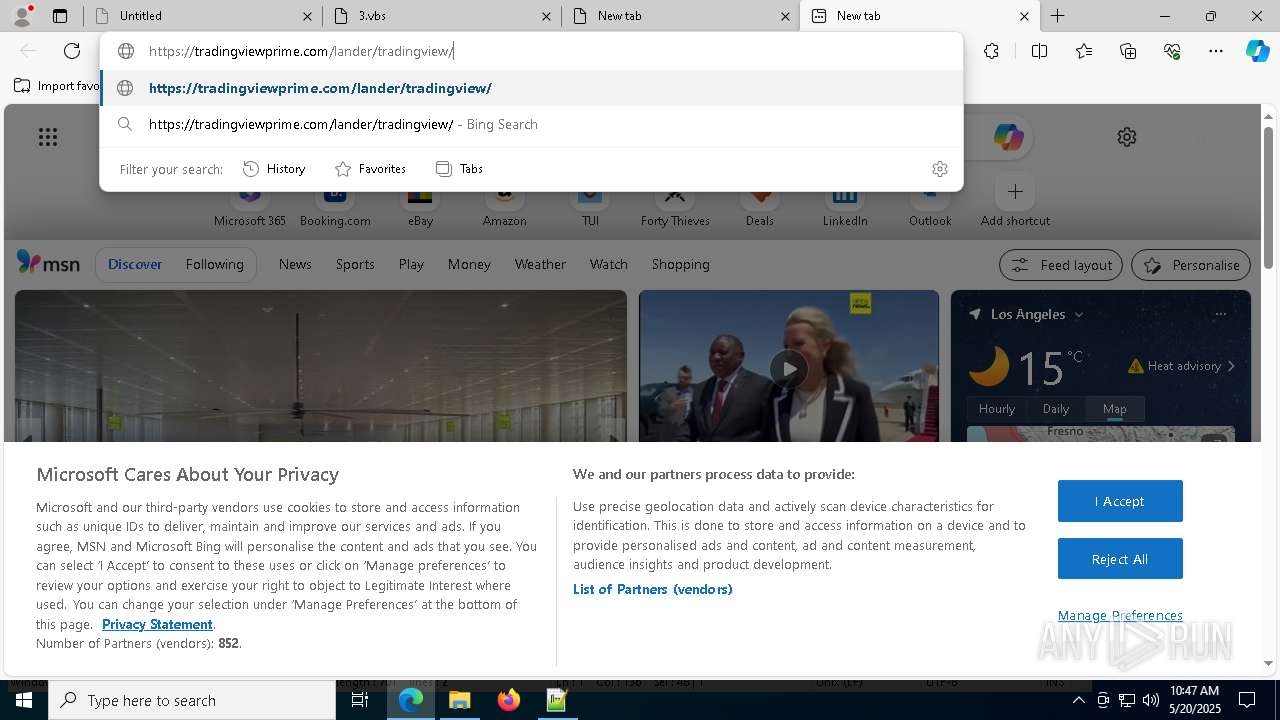1280x720 pixels.
Task: Open File Explorer from taskbar
Action: (459, 700)
